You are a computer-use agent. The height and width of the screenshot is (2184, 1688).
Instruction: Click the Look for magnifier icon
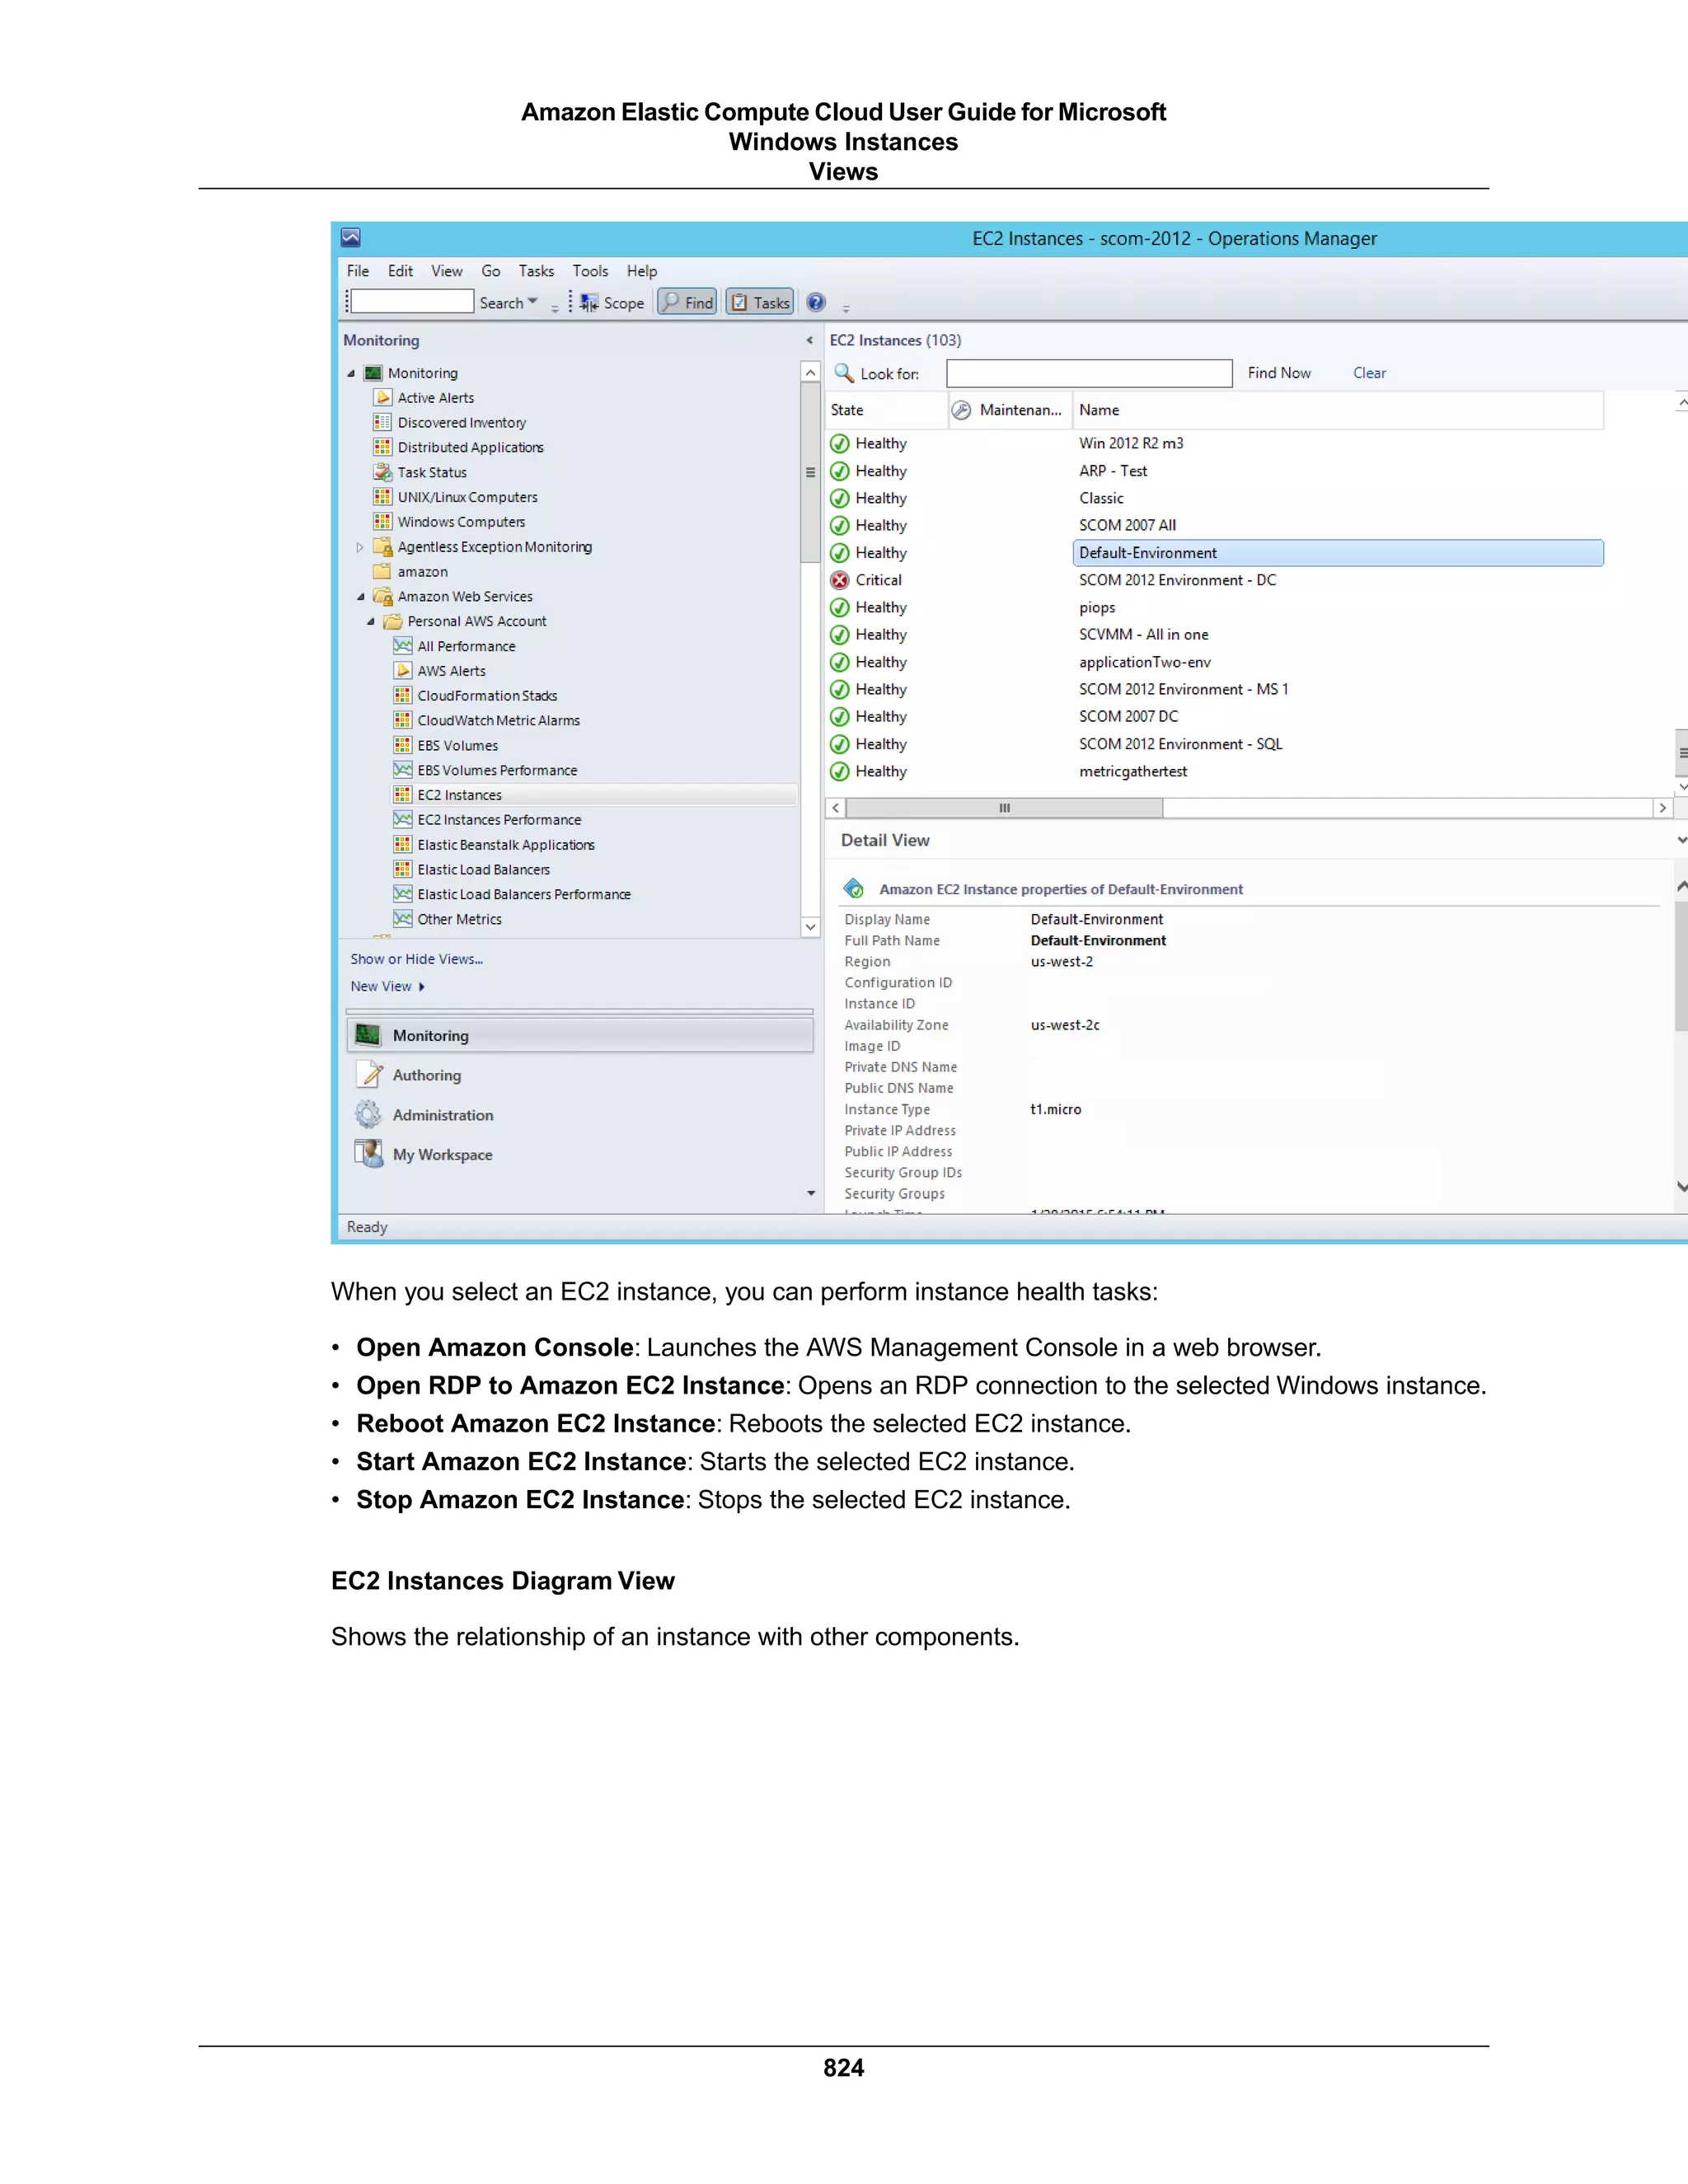[844, 373]
